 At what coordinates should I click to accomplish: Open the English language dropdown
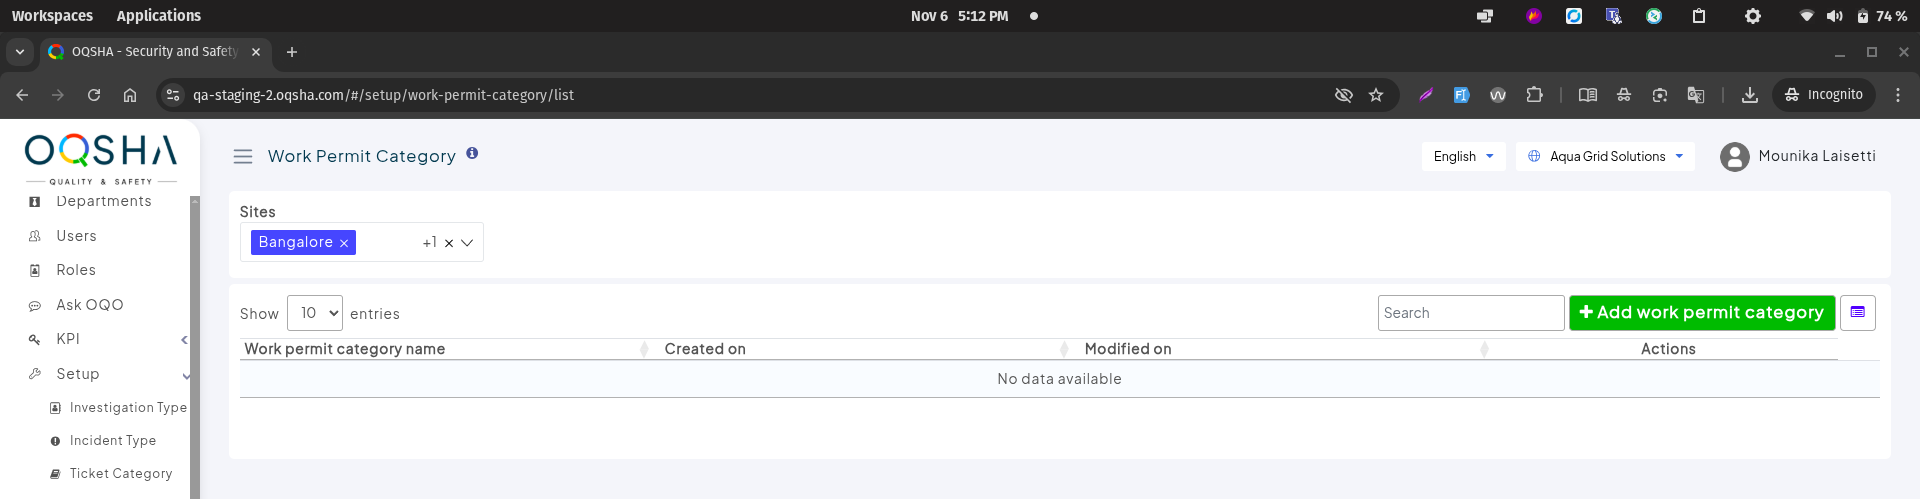[1463, 157]
